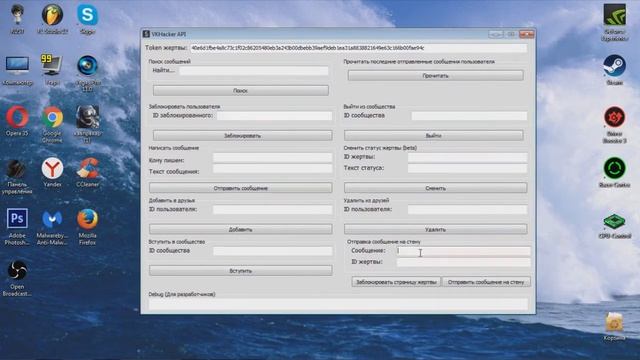The image size is (640, 360).
Task: Launch Steam from the desktop
Action: 614,66
